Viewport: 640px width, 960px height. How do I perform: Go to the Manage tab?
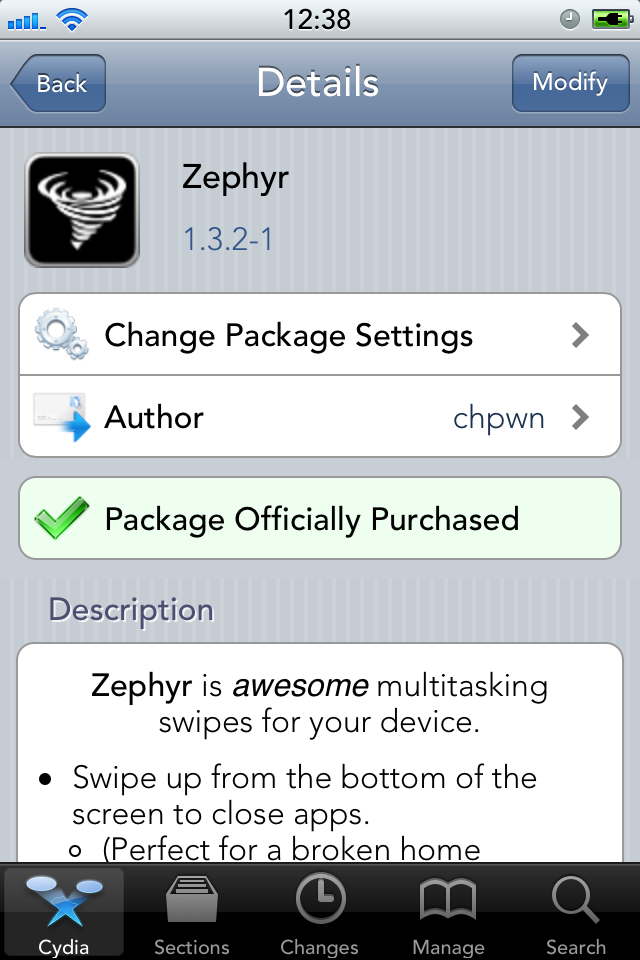pyautogui.click(x=448, y=913)
